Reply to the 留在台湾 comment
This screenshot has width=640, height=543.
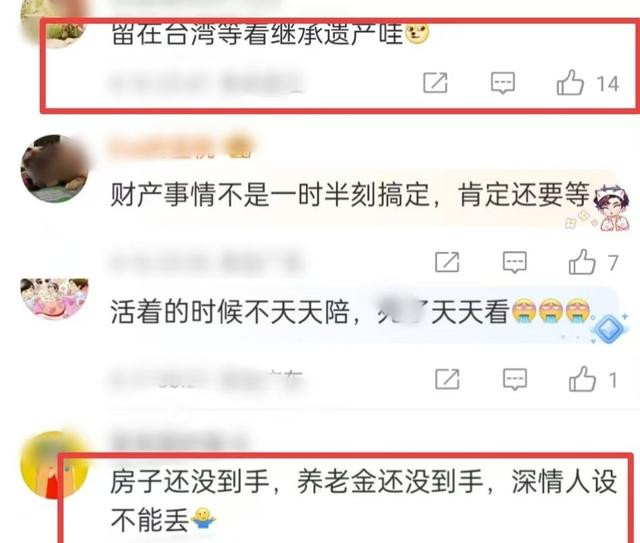coord(502,83)
